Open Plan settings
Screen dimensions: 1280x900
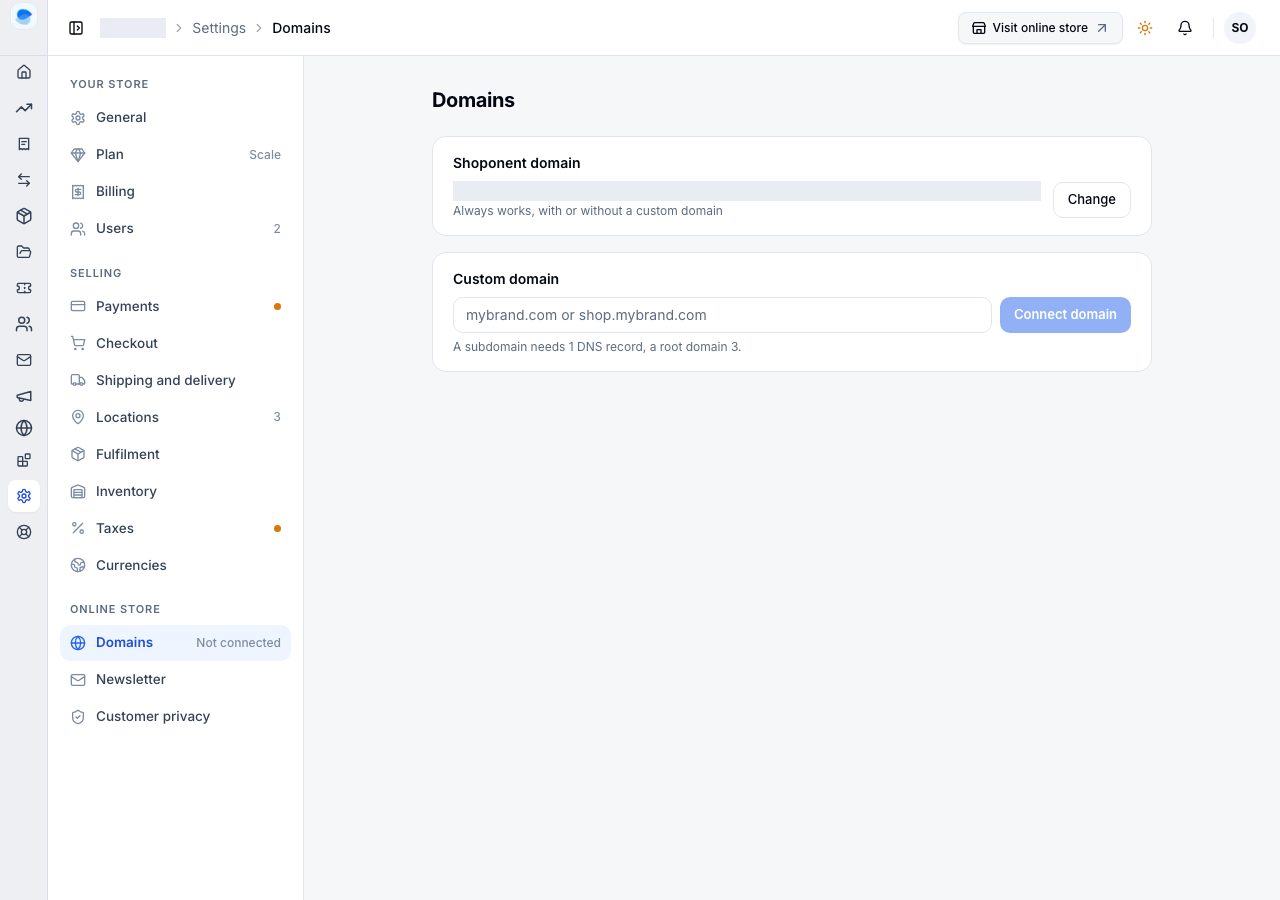click(175, 154)
